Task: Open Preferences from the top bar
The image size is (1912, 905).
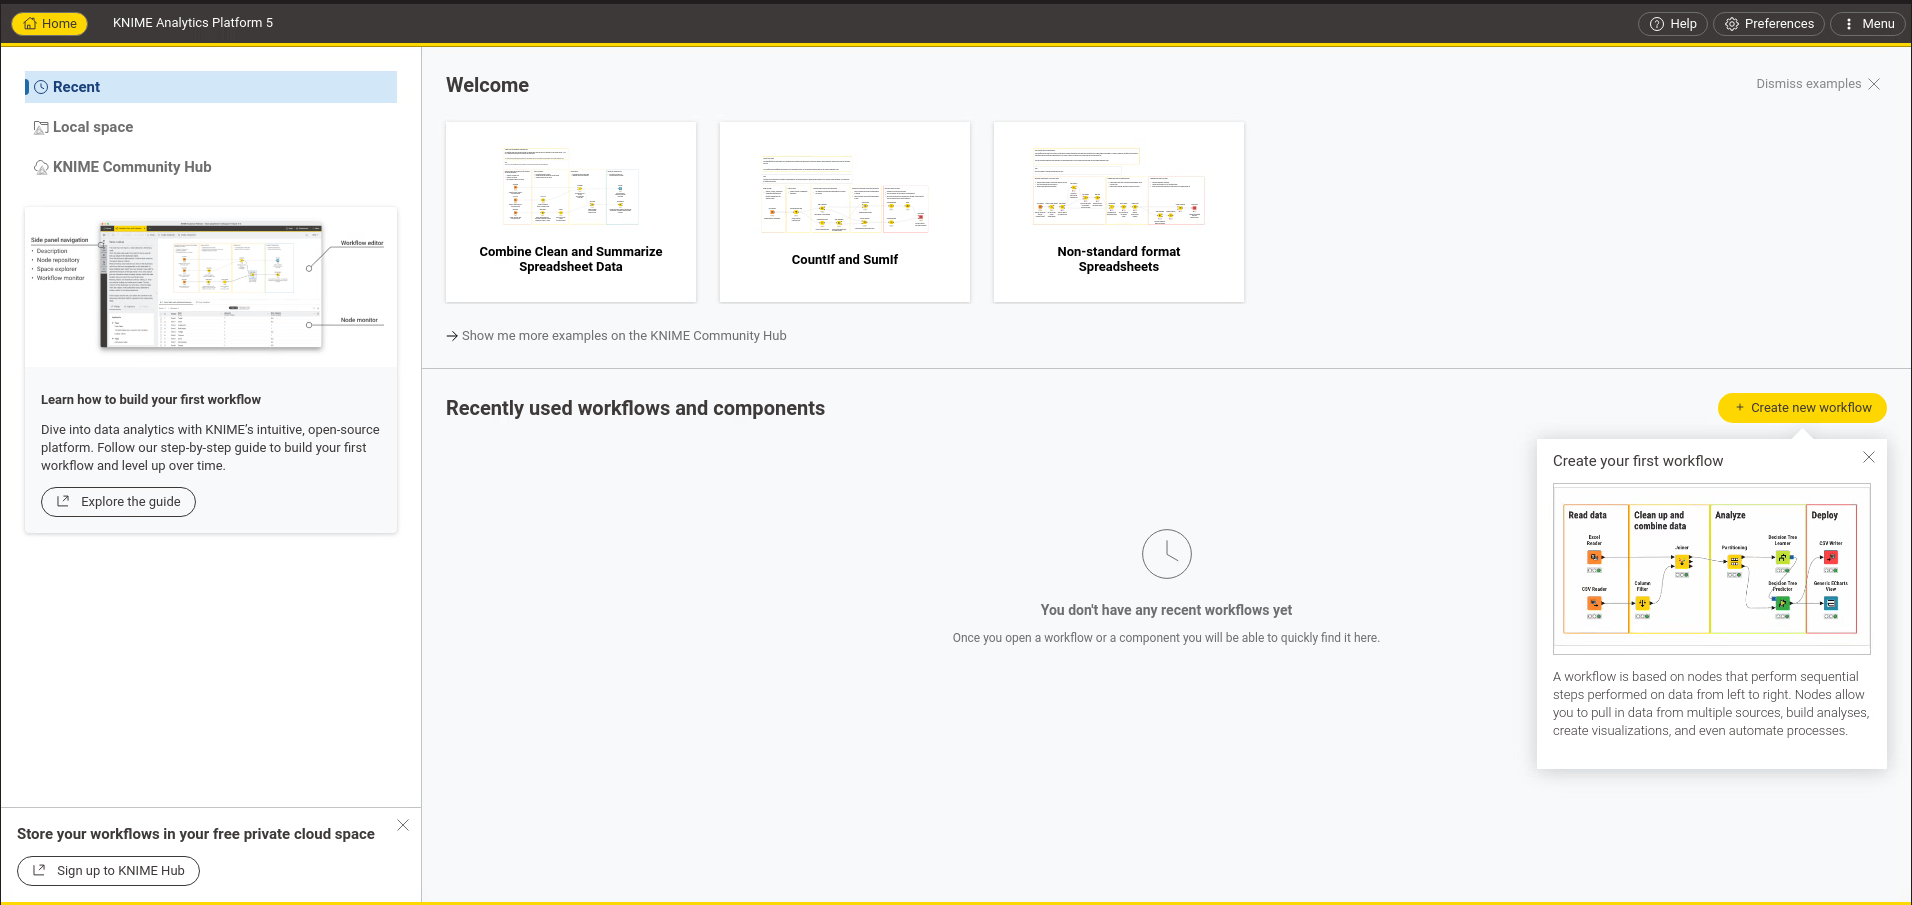Action: pos(1768,24)
